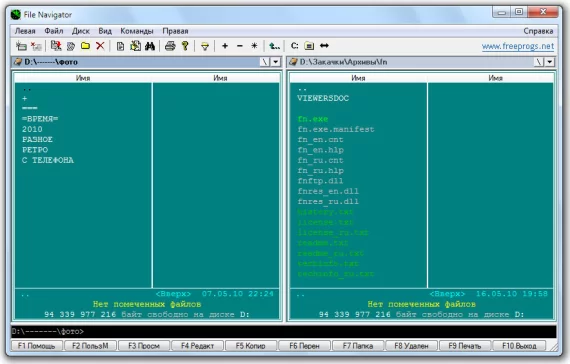Click the F5 Копир button
The image size is (570, 364).
[x=251, y=346]
